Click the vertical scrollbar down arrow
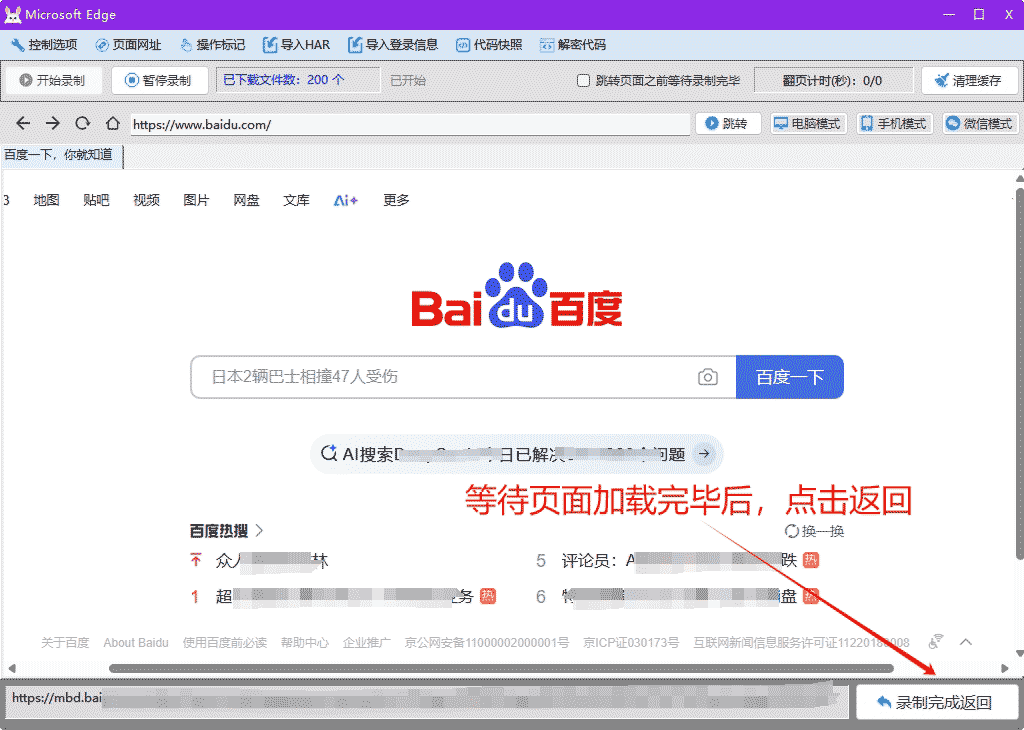1024x730 pixels. (1019, 653)
